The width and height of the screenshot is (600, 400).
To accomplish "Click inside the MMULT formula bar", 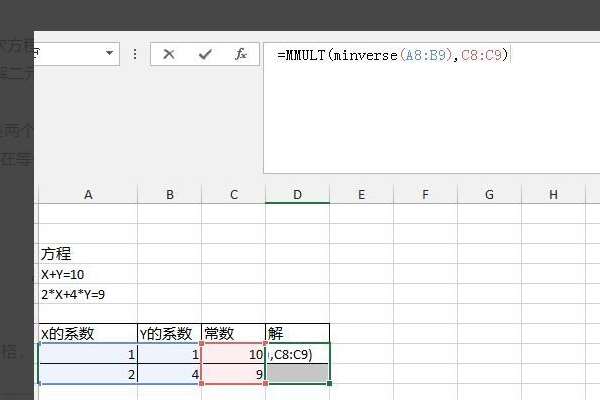I will (x=432, y=108).
